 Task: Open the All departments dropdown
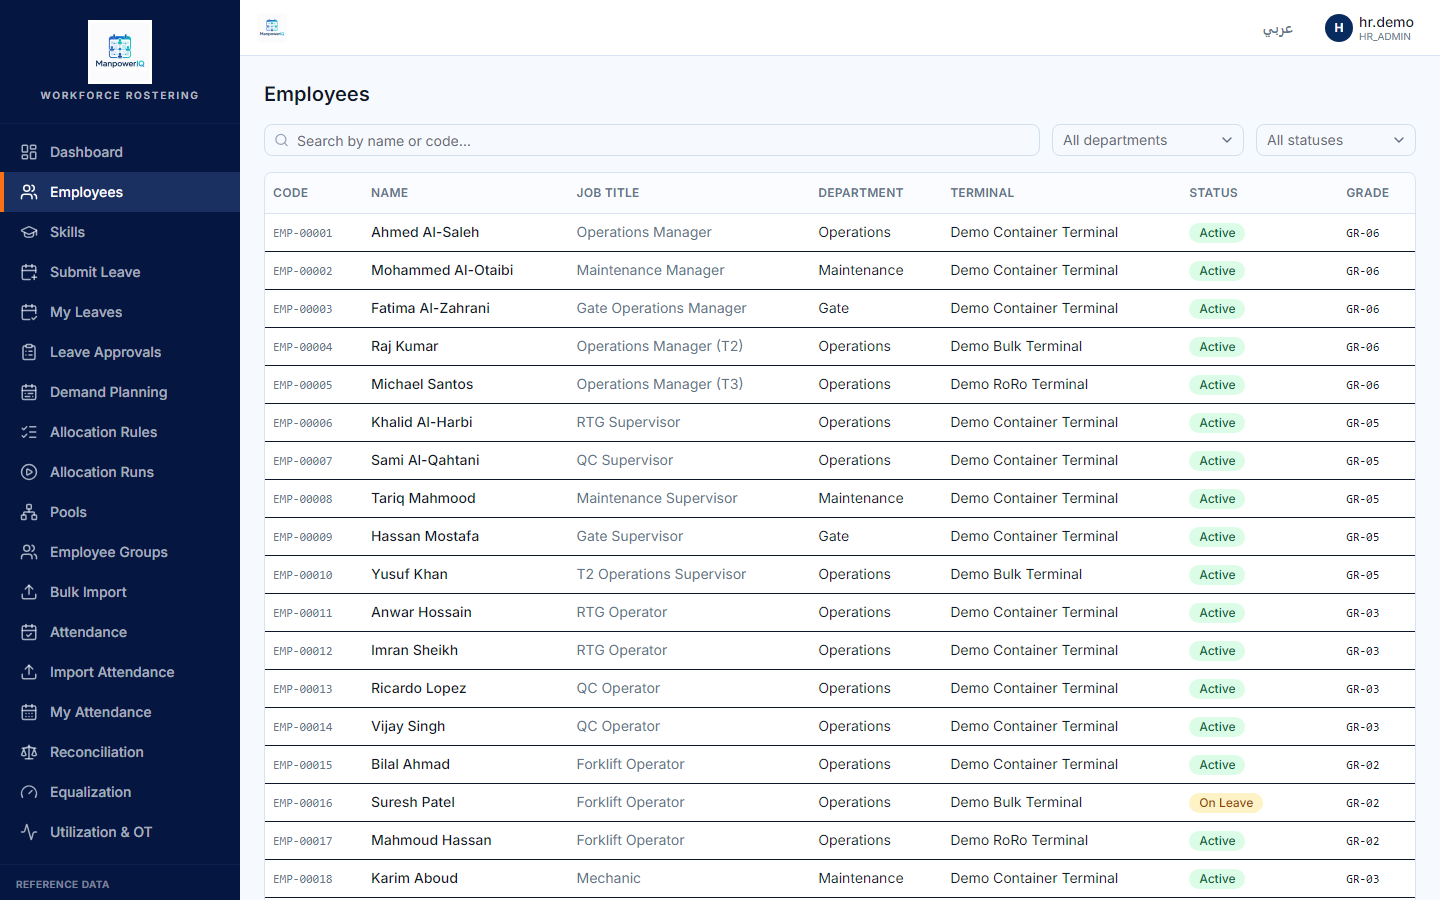(1147, 140)
